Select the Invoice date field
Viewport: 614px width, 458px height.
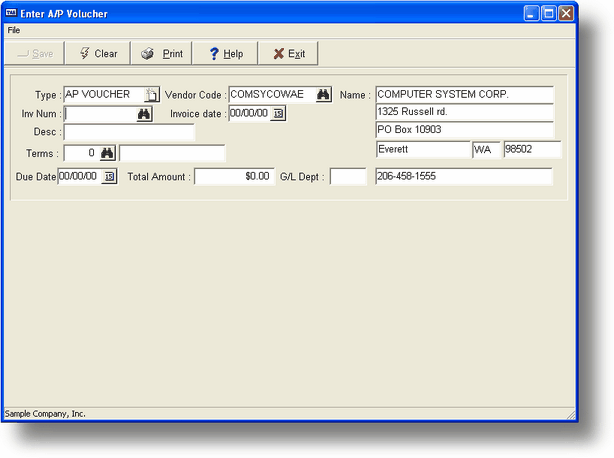250,114
